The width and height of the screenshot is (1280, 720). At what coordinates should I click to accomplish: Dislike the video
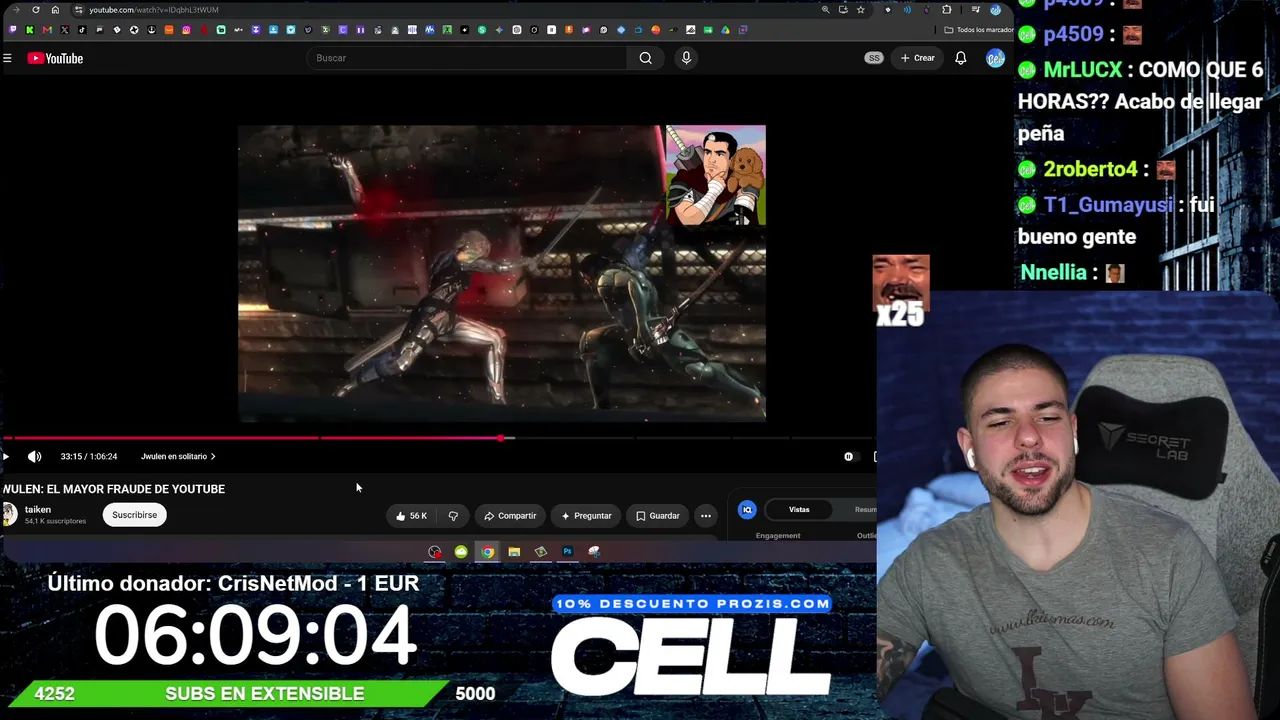[453, 516]
